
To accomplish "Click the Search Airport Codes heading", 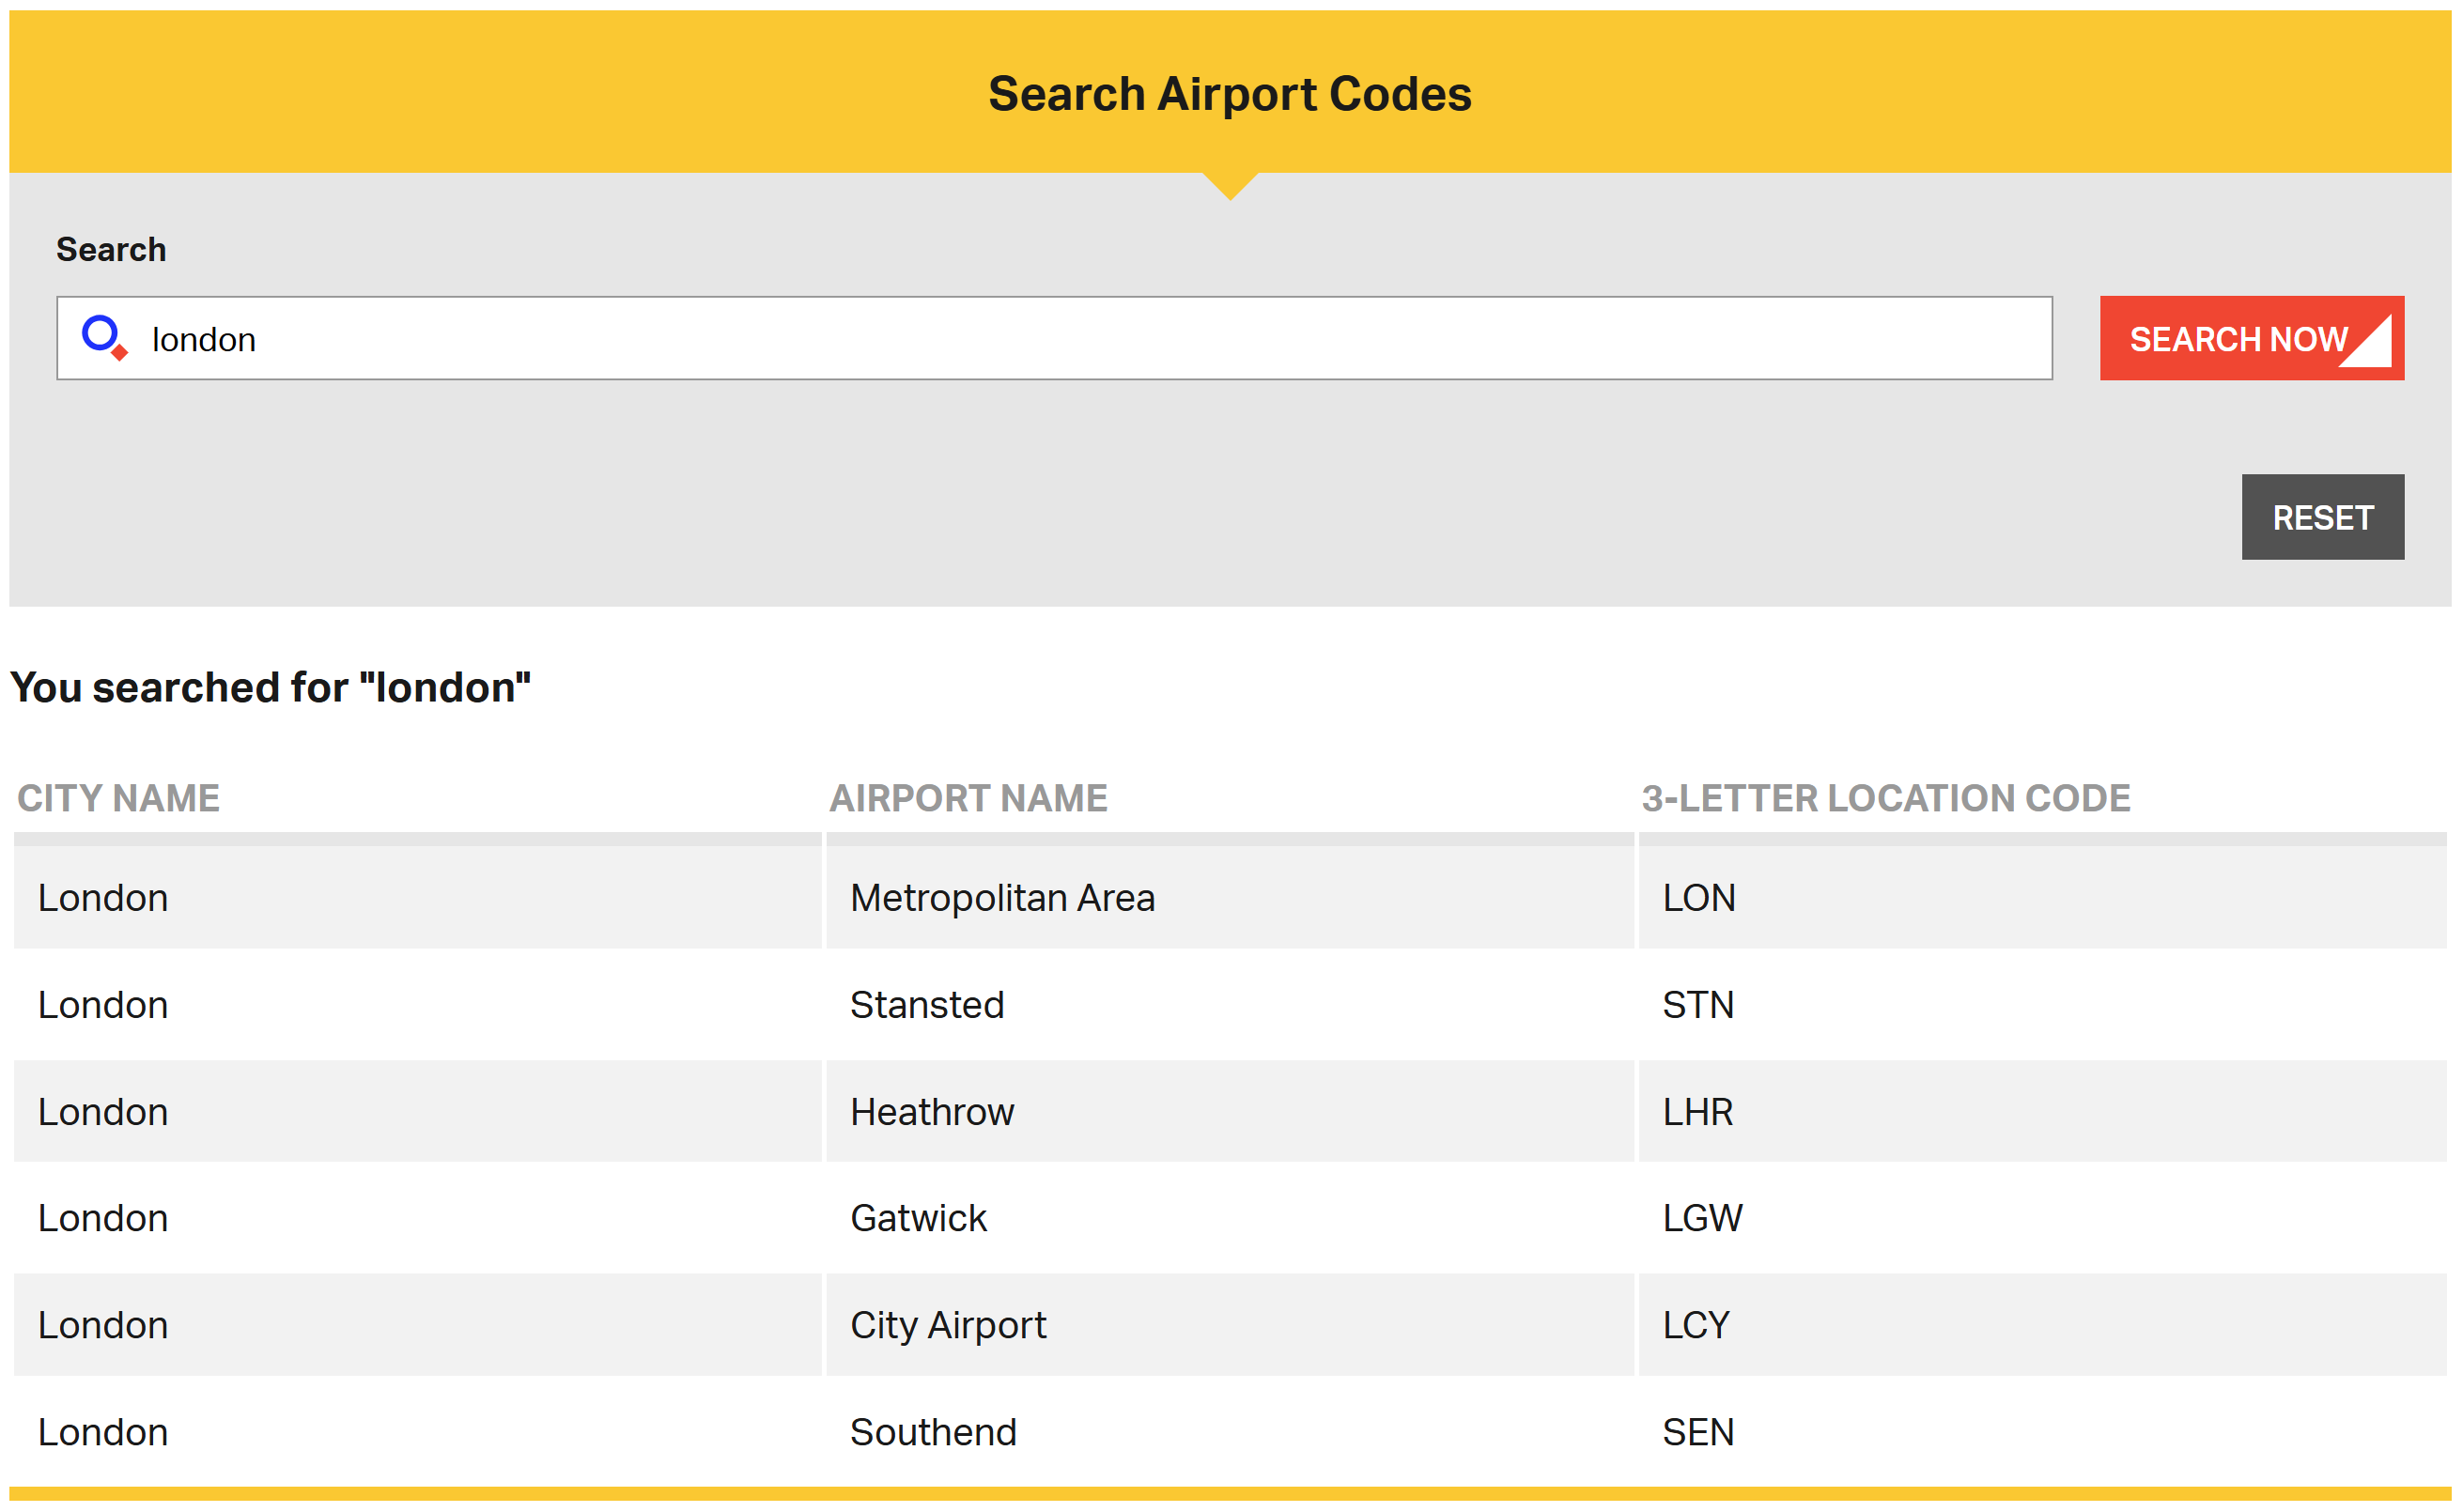I will click(x=1229, y=94).
